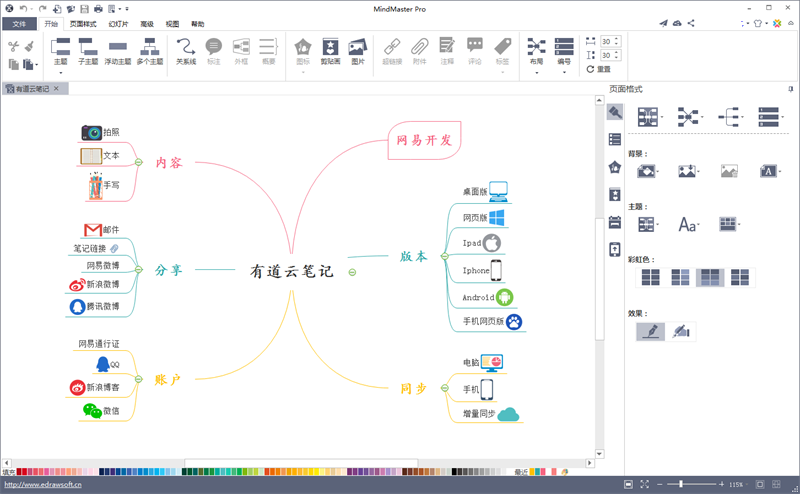
Task: Insert a 概要 summary
Action: pos(268,52)
